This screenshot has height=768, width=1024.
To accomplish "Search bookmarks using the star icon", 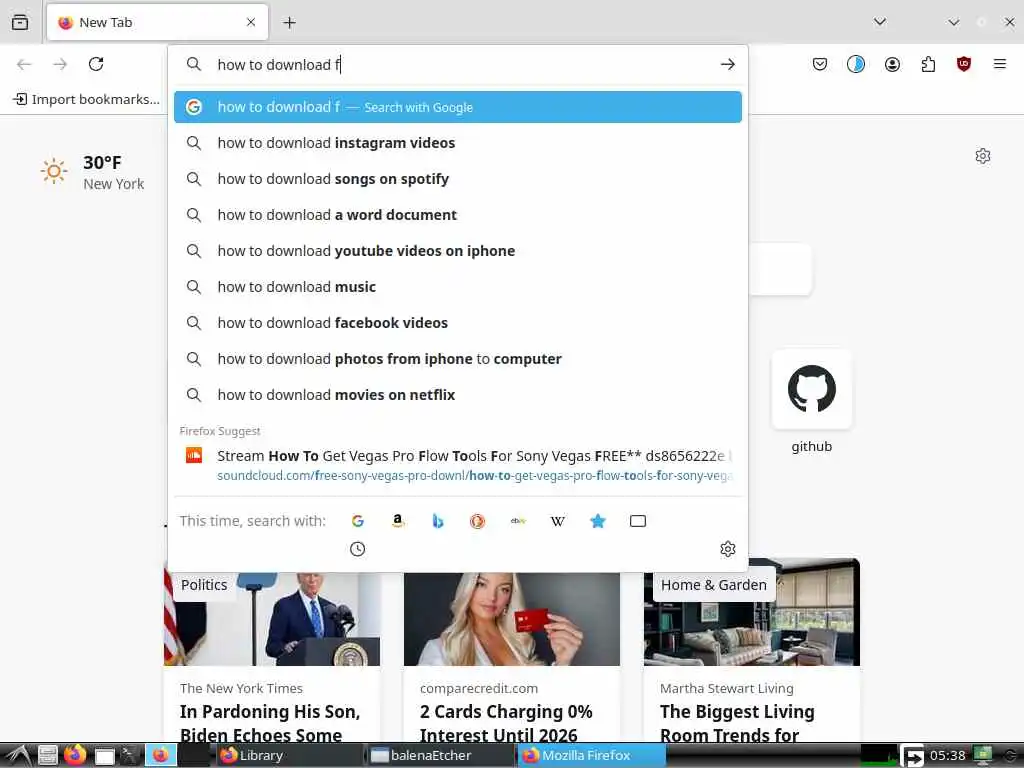I will (598, 521).
